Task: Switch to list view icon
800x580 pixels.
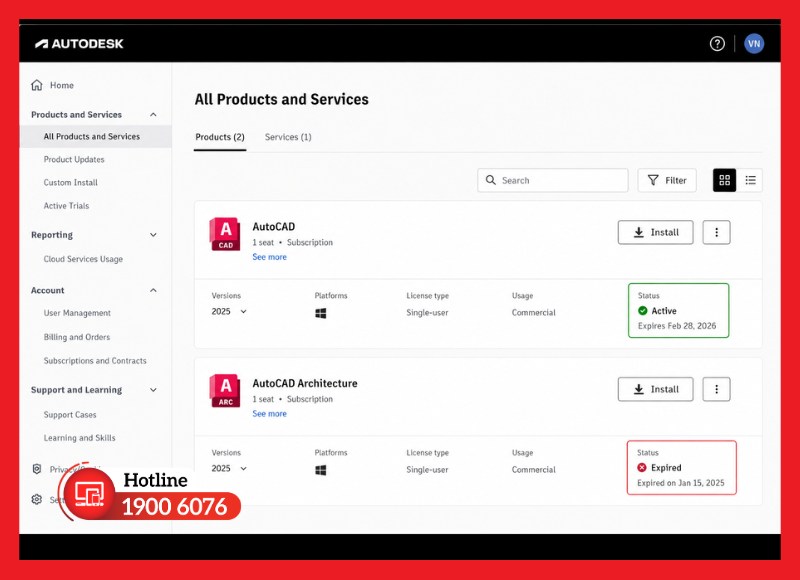Action: 750,180
